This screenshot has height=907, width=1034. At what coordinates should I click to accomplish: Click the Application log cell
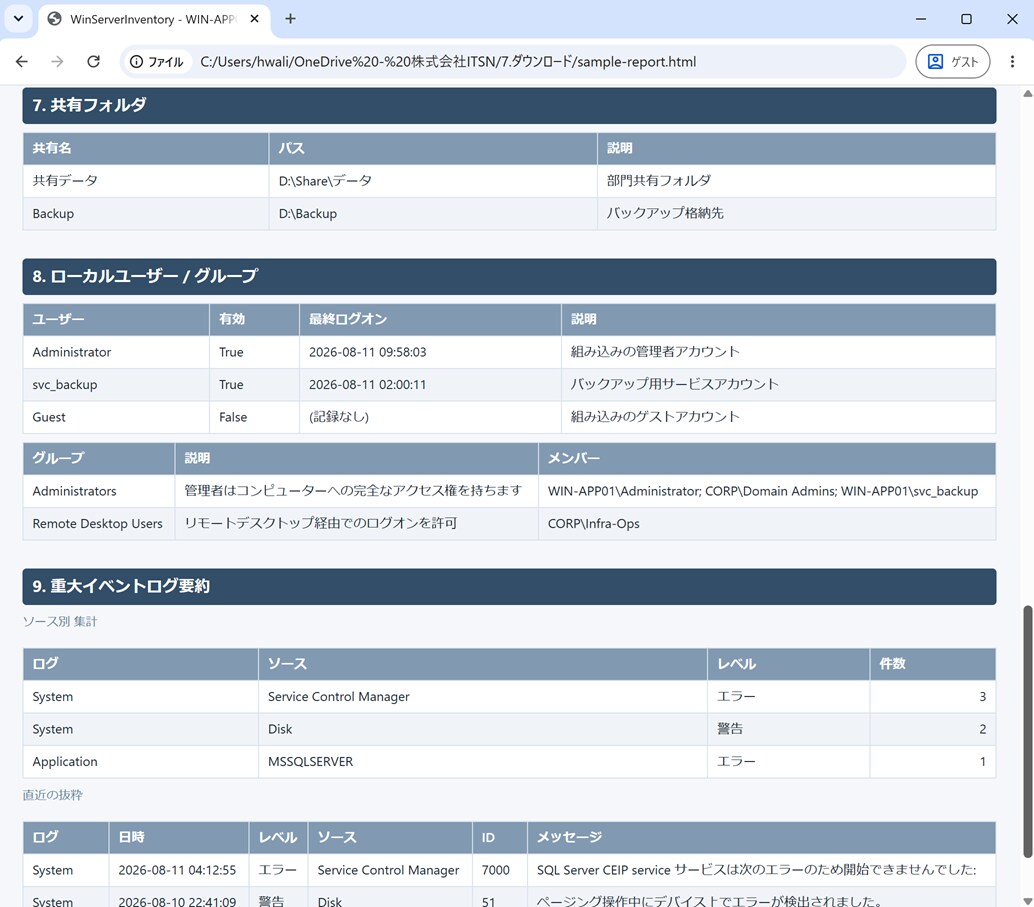point(140,762)
